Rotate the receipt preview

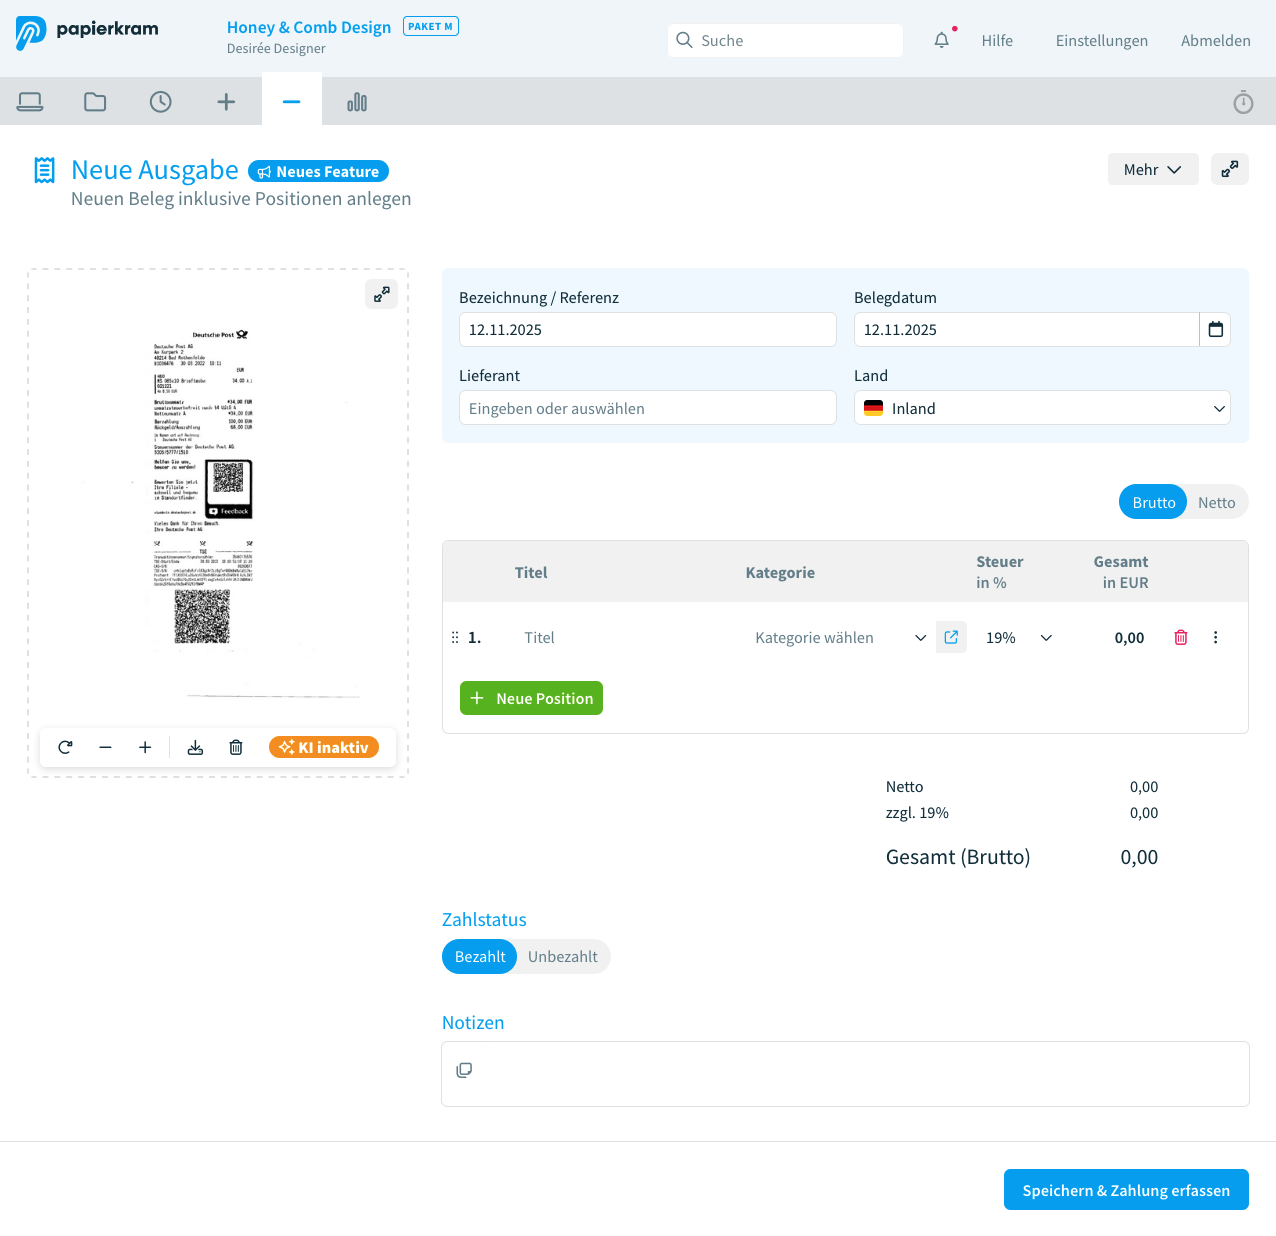pyautogui.click(x=65, y=747)
